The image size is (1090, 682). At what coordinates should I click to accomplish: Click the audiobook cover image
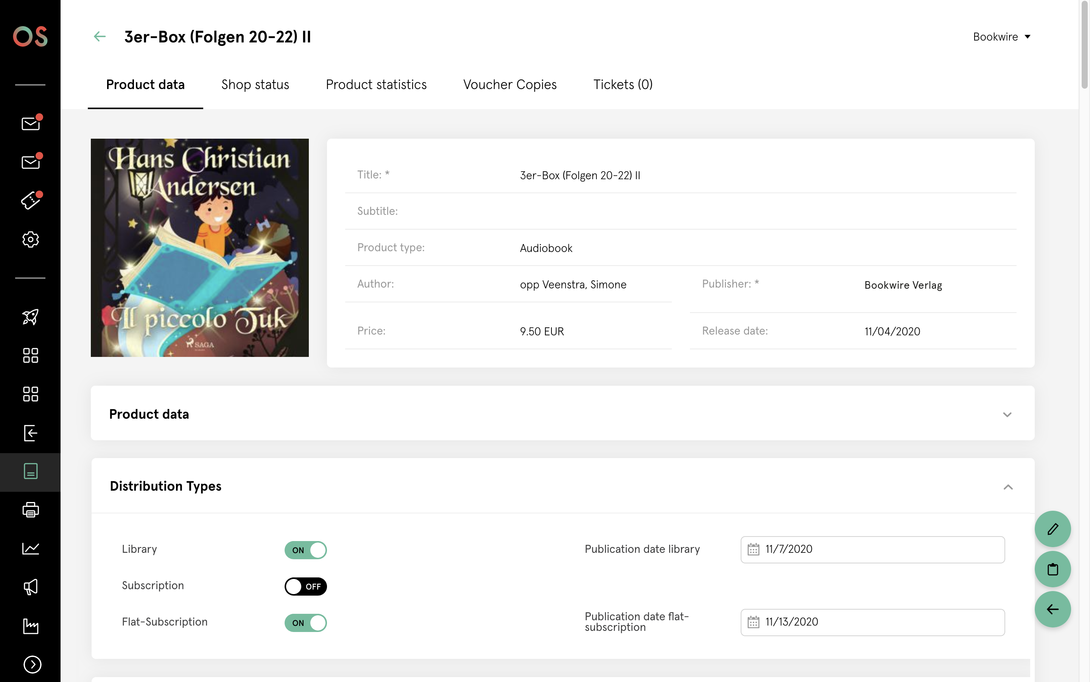point(200,248)
